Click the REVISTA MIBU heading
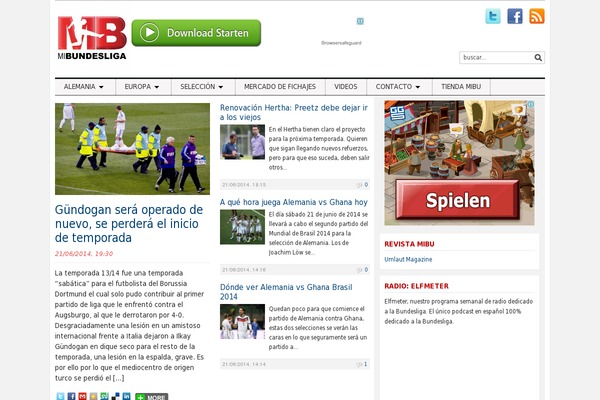Viewport: 600px width, 400px height. (x=409, y=244)
